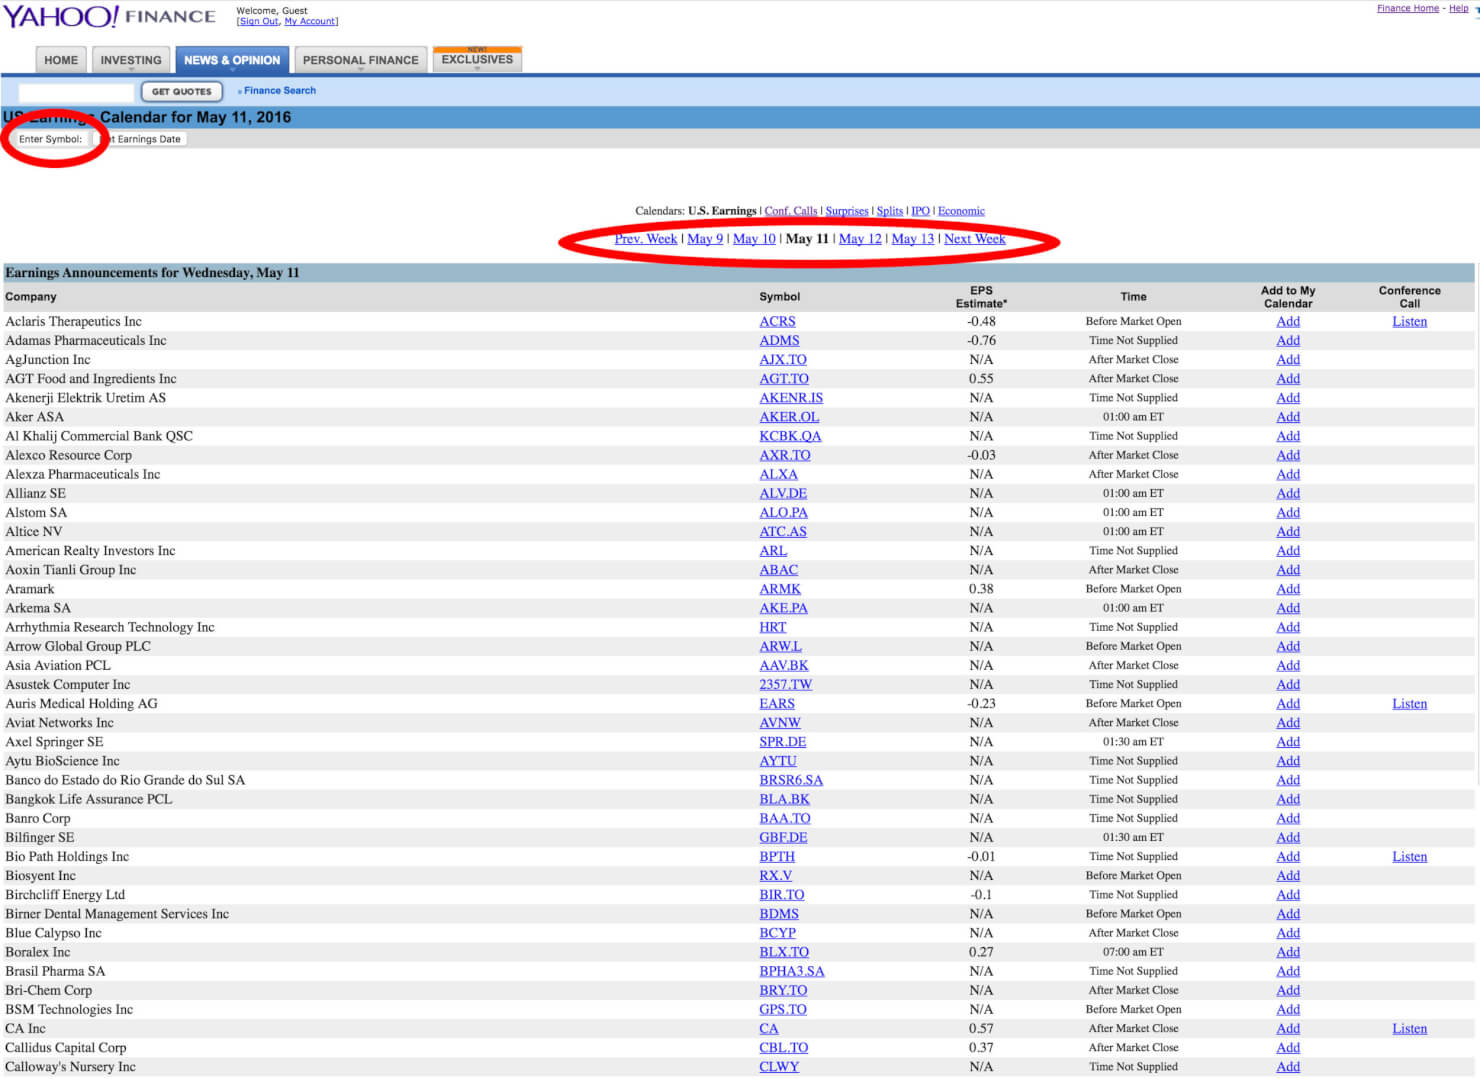Open the AGT.TO symbol quote
The height and width of the screenshot is (1079, 1480).
point(784,379)
